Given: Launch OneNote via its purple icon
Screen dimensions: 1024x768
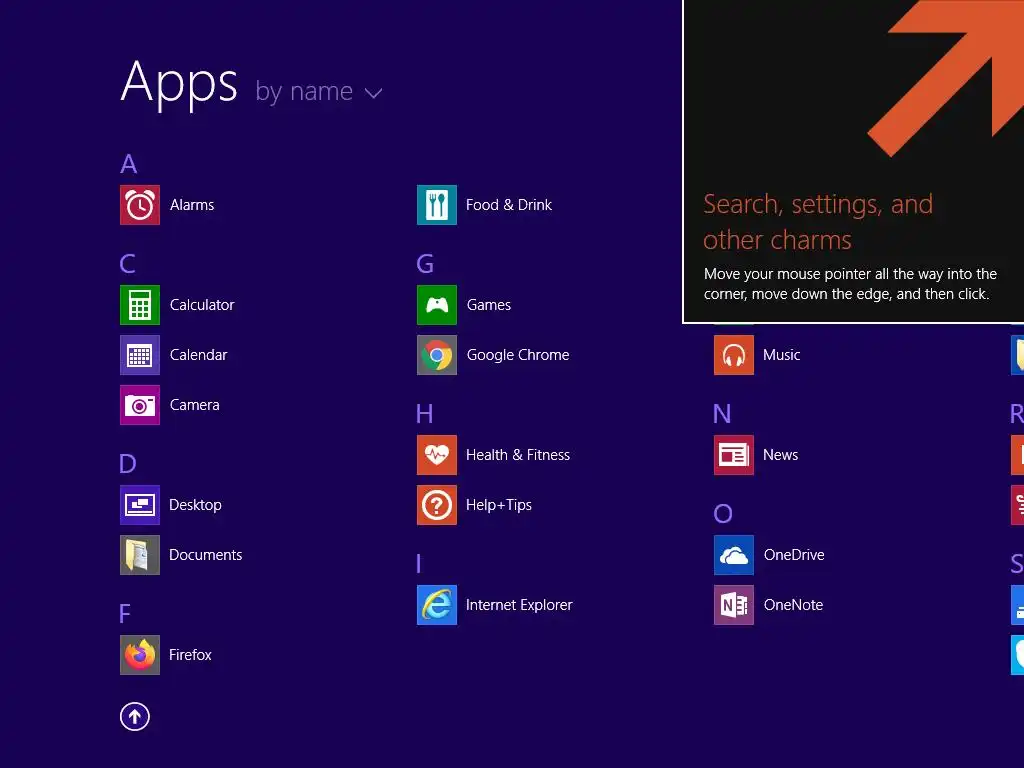Looking at the screenshot, I should click(x=734, y=605).
